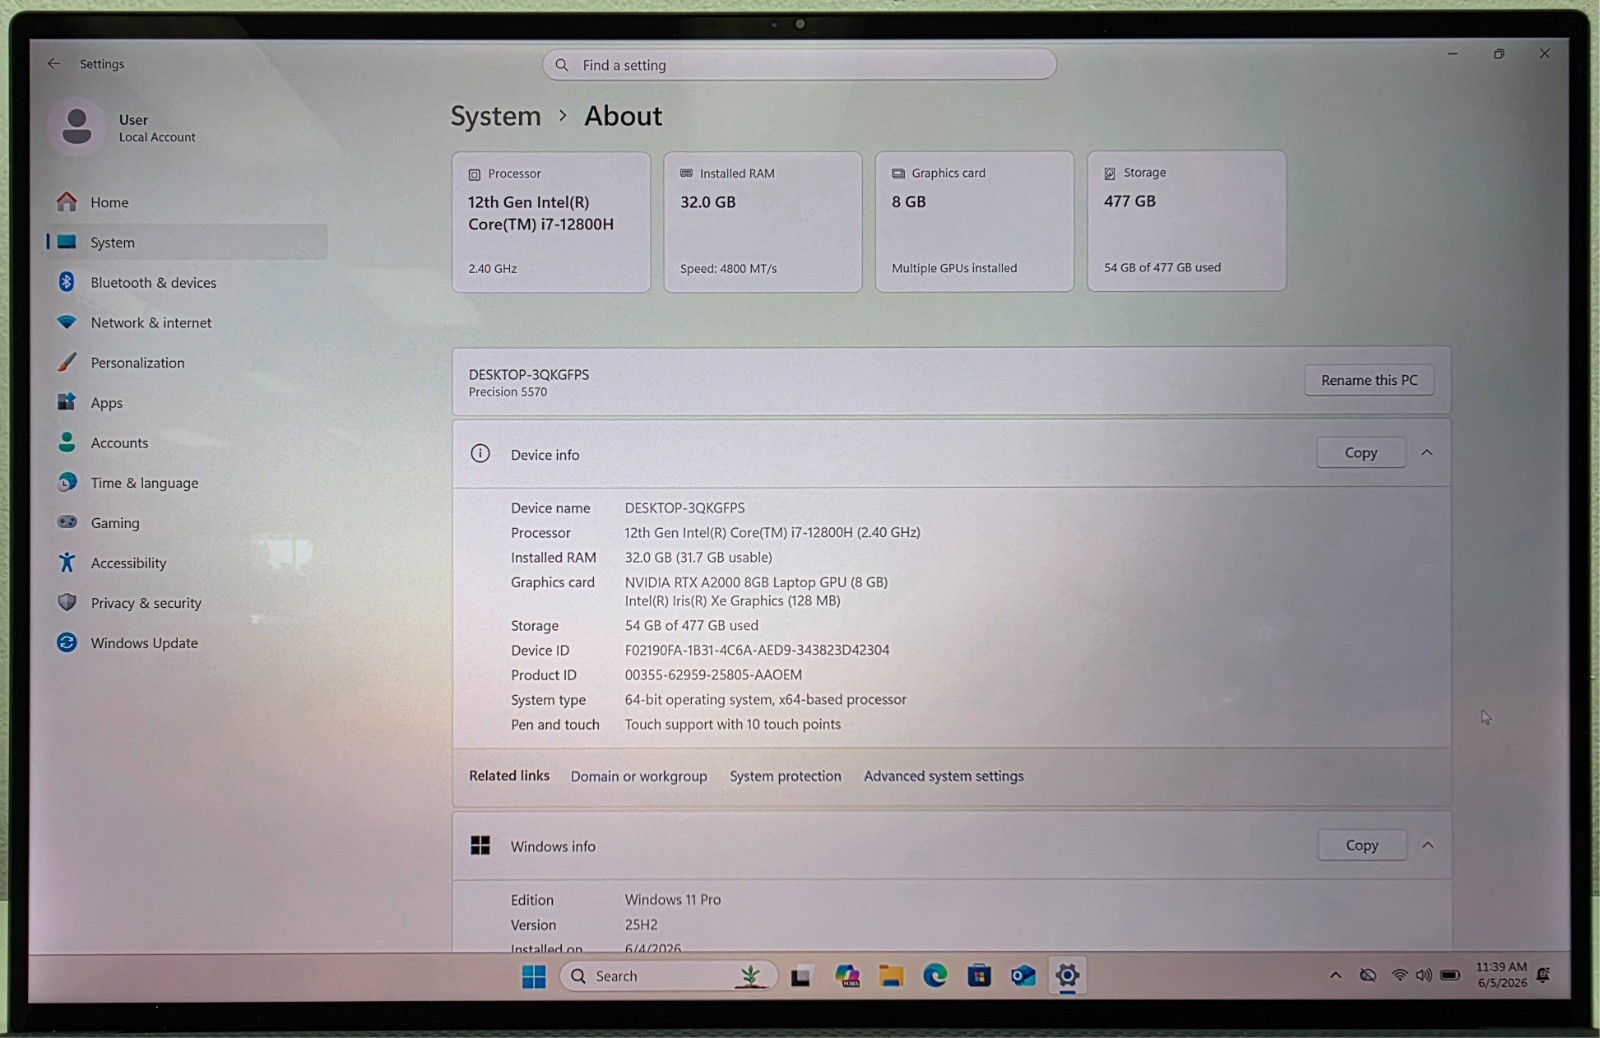Open Windows Update page

pos(187,642)
